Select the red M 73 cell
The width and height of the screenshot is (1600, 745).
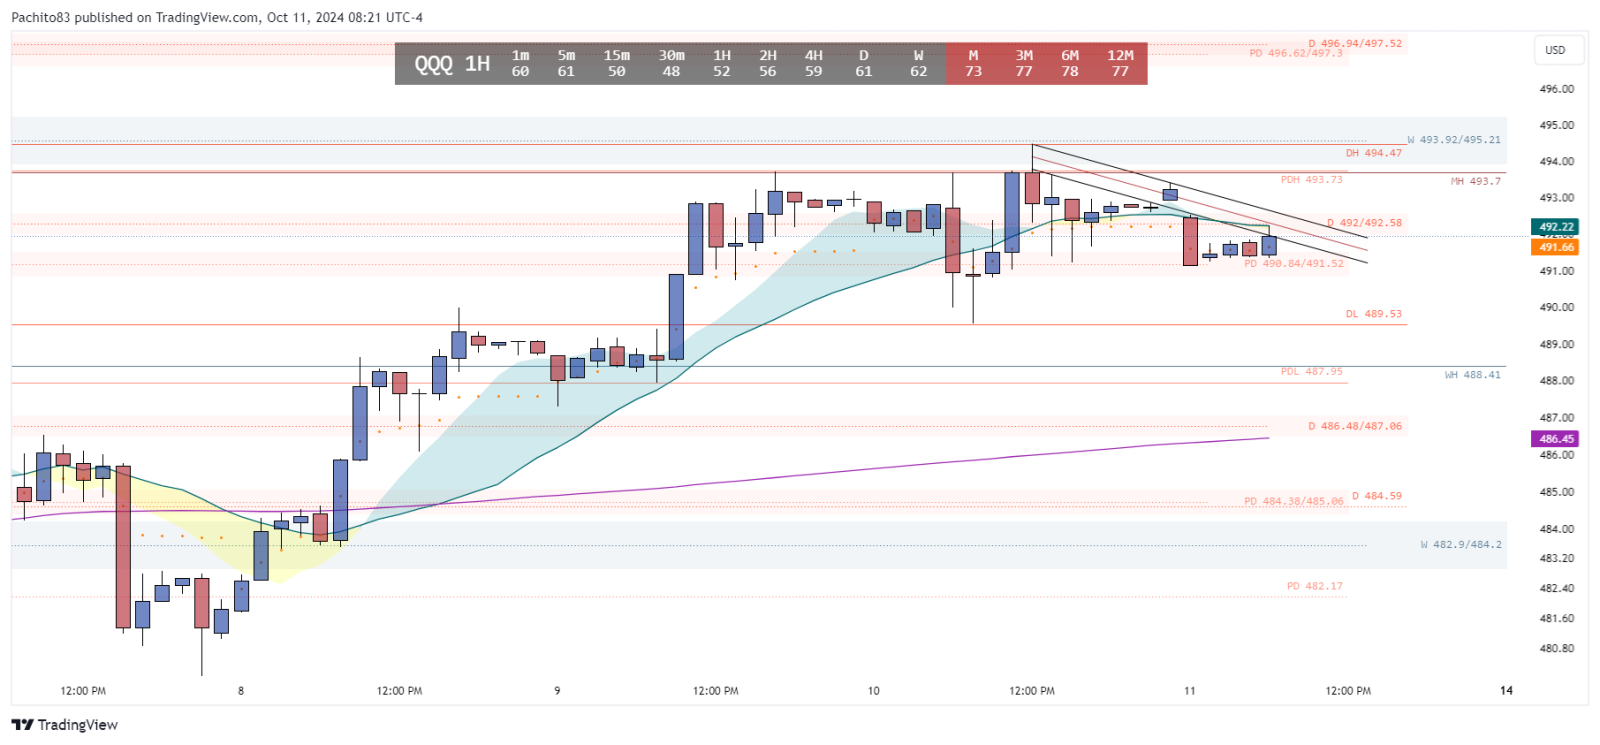pos(973,64)
